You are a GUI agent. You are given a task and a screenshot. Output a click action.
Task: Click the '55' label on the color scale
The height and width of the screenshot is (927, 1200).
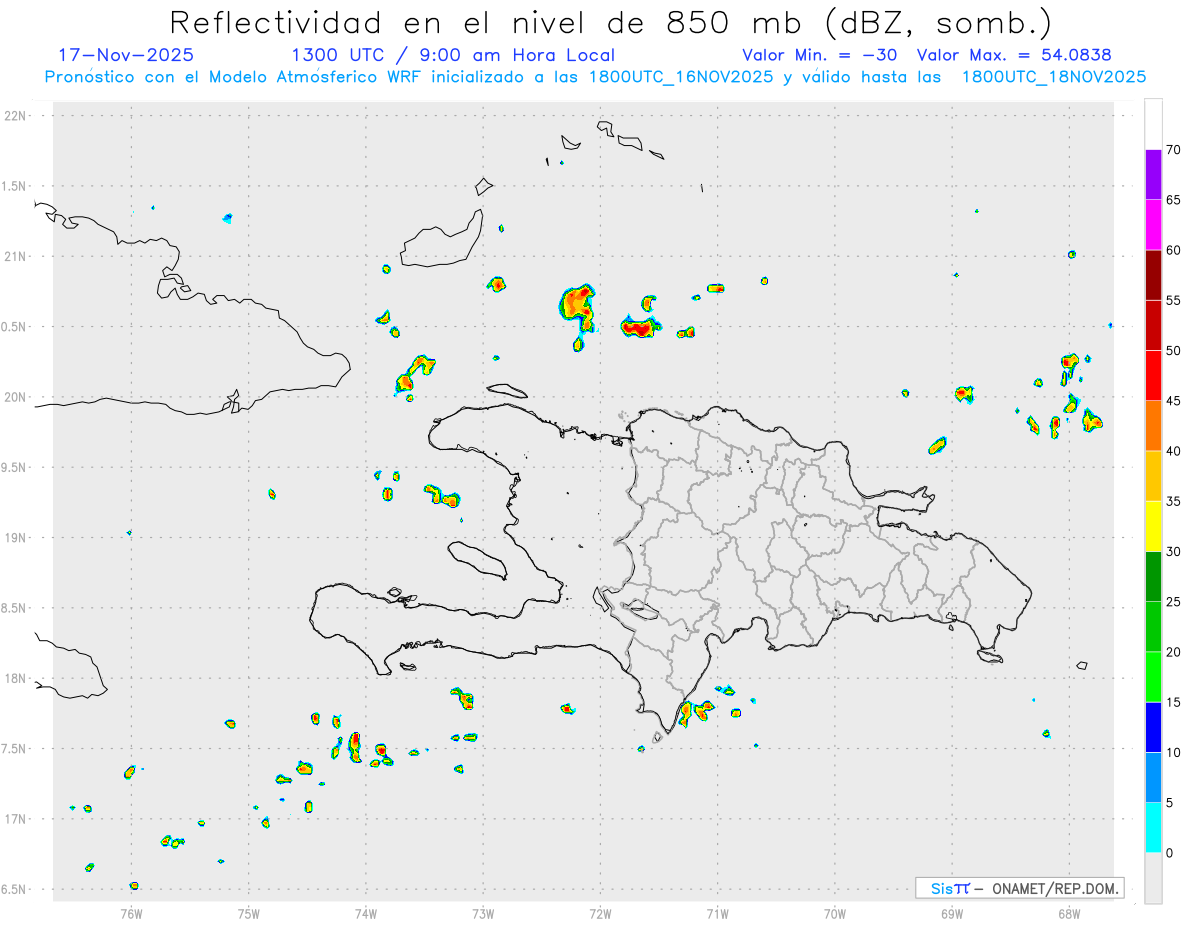pos(1174,300)
